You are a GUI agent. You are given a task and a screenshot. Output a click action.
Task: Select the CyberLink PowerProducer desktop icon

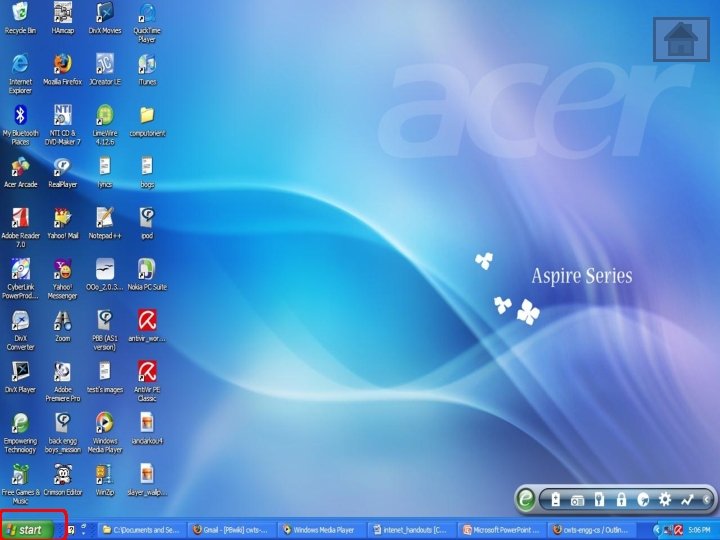(20, 269)
